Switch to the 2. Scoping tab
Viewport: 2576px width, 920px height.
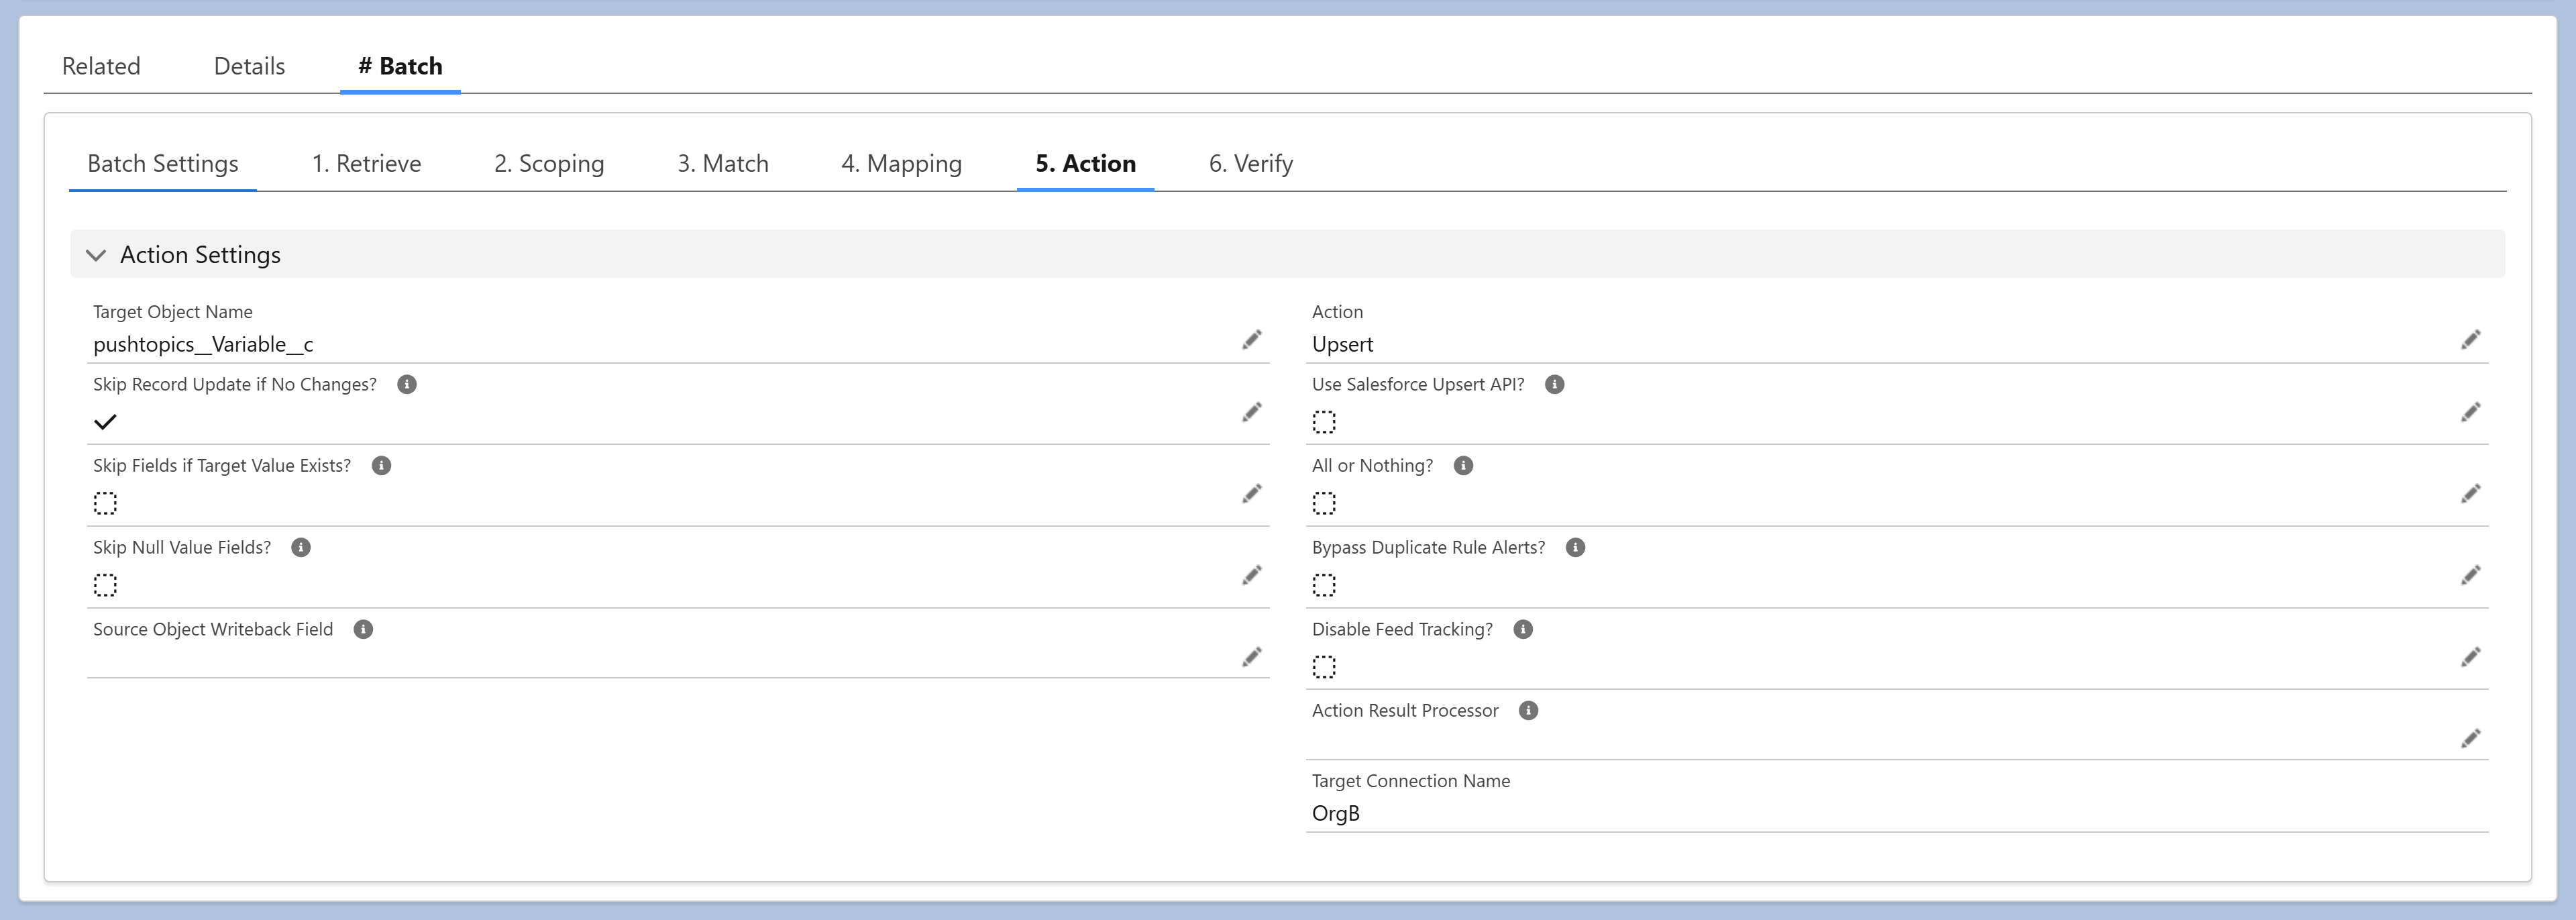click(549, 164)
